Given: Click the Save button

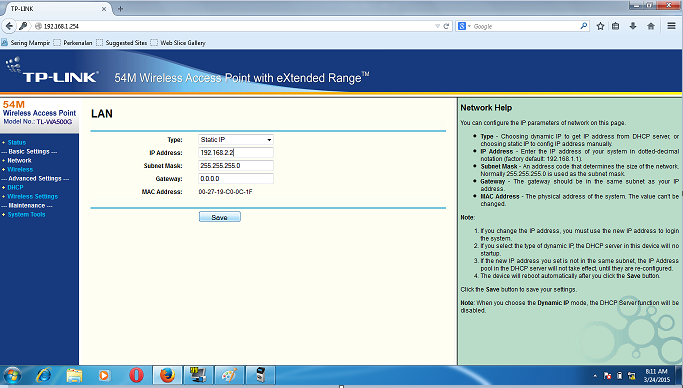Looking at the screenshot, I should [220, 217].
